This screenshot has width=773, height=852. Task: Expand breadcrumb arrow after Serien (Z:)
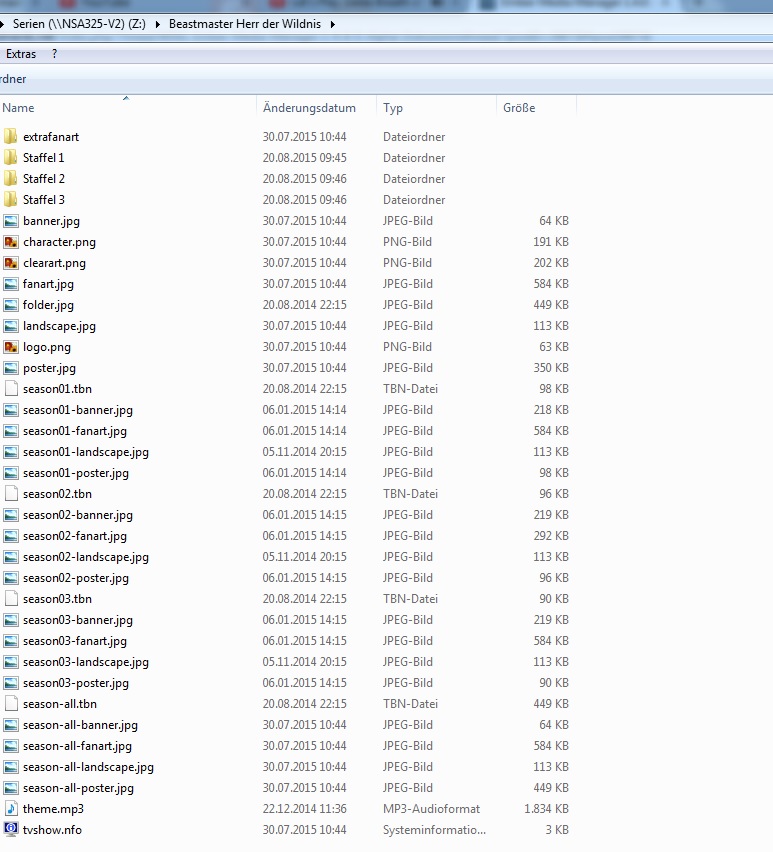point(158,24)
